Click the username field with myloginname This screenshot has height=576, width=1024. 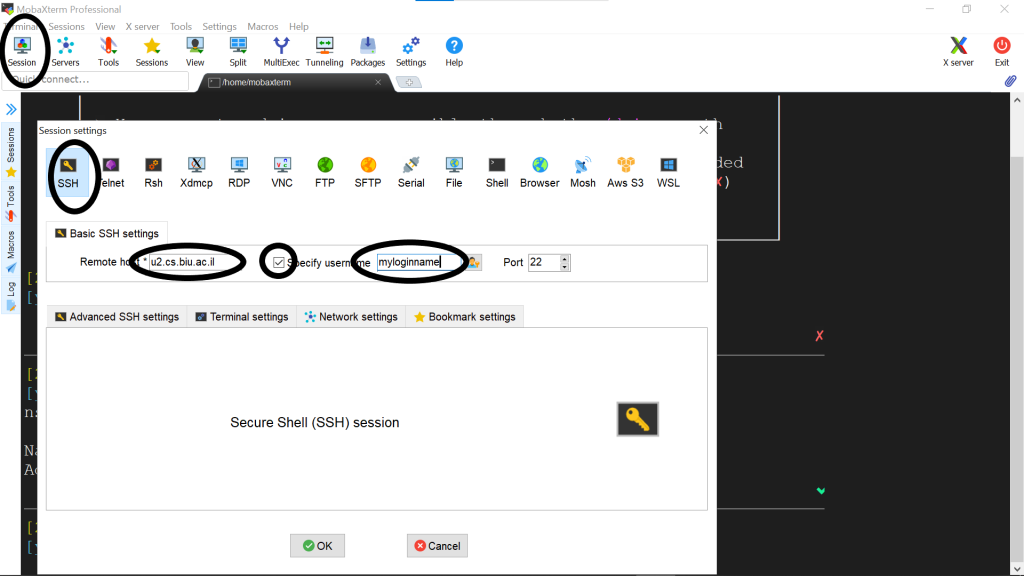click(421, 263)
